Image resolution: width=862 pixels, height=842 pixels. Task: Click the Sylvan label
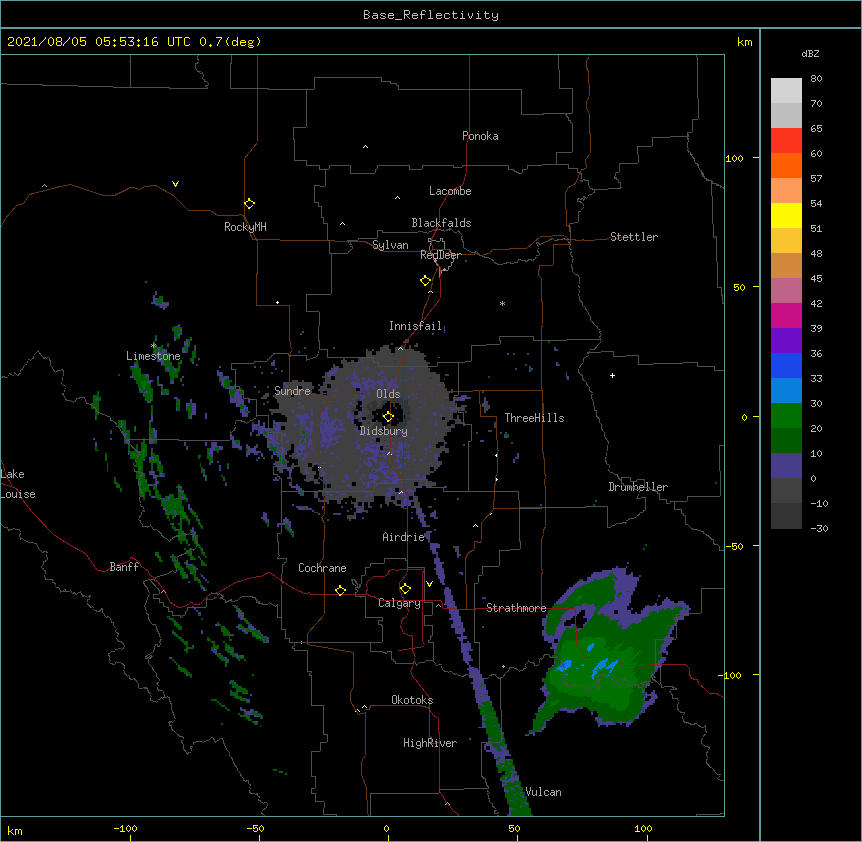pos(390,245)
